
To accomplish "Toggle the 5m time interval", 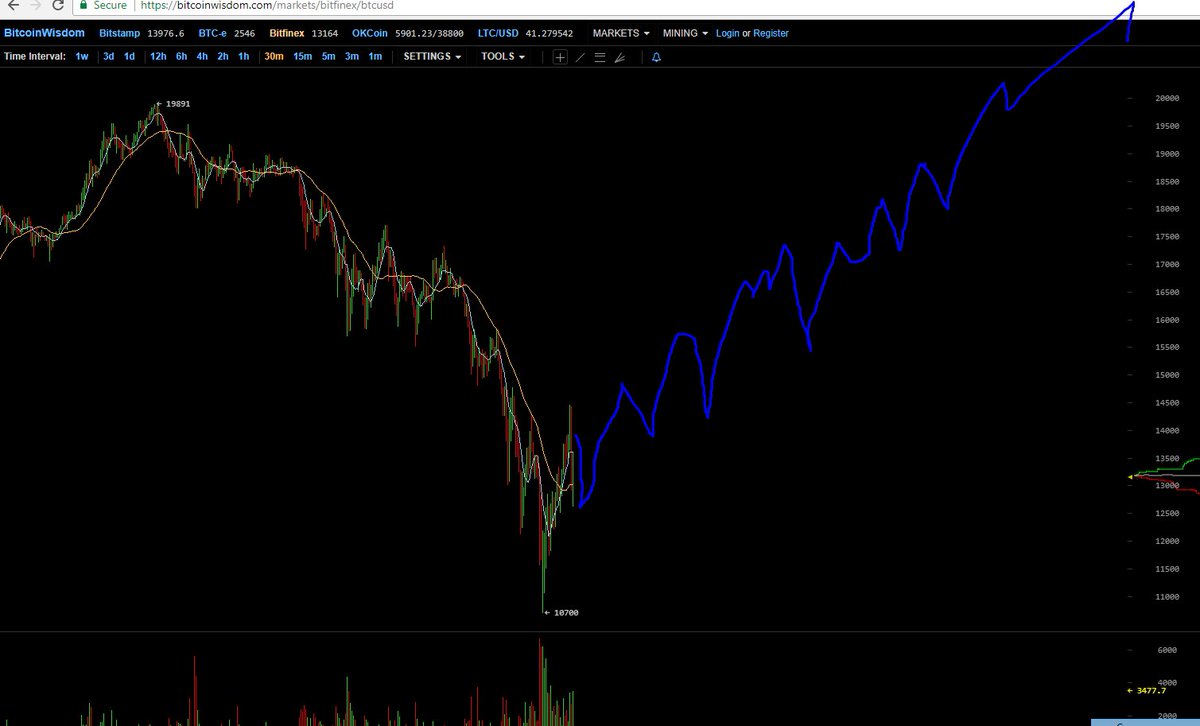I will coord(328,57).
